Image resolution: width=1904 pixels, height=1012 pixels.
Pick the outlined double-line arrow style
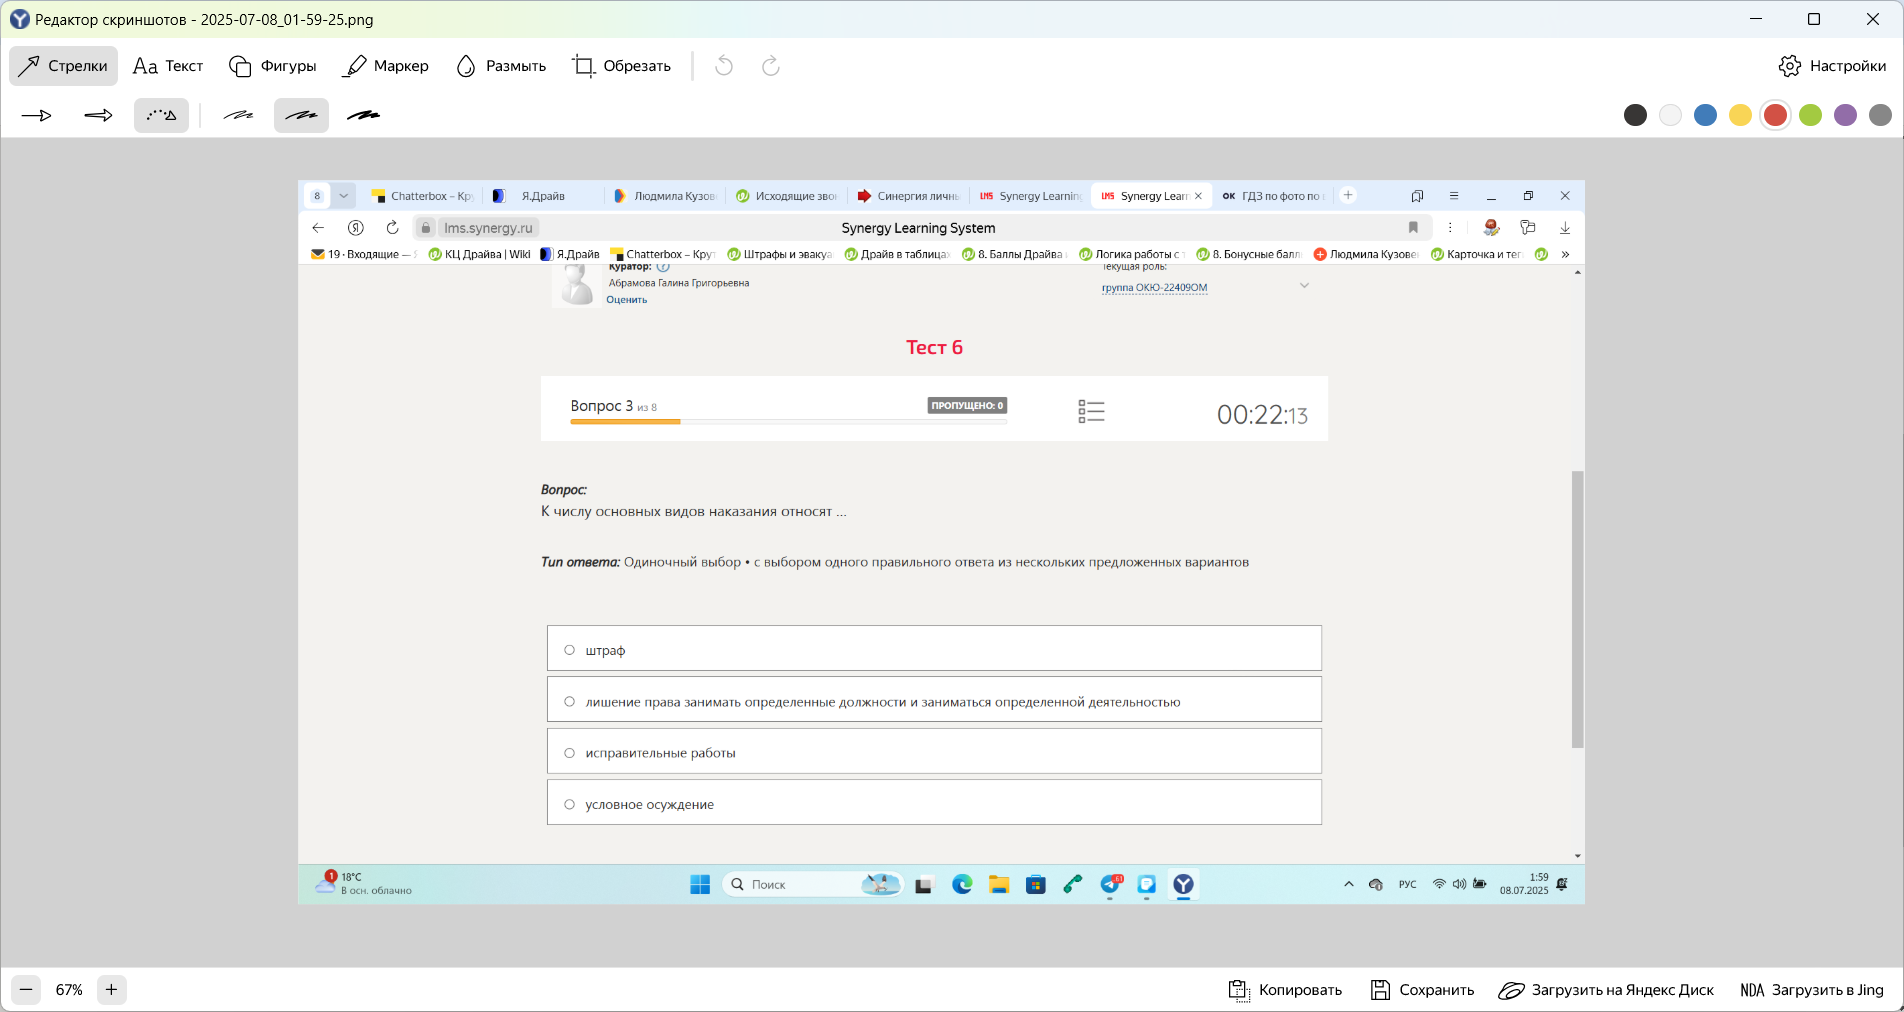coord(98,116)
